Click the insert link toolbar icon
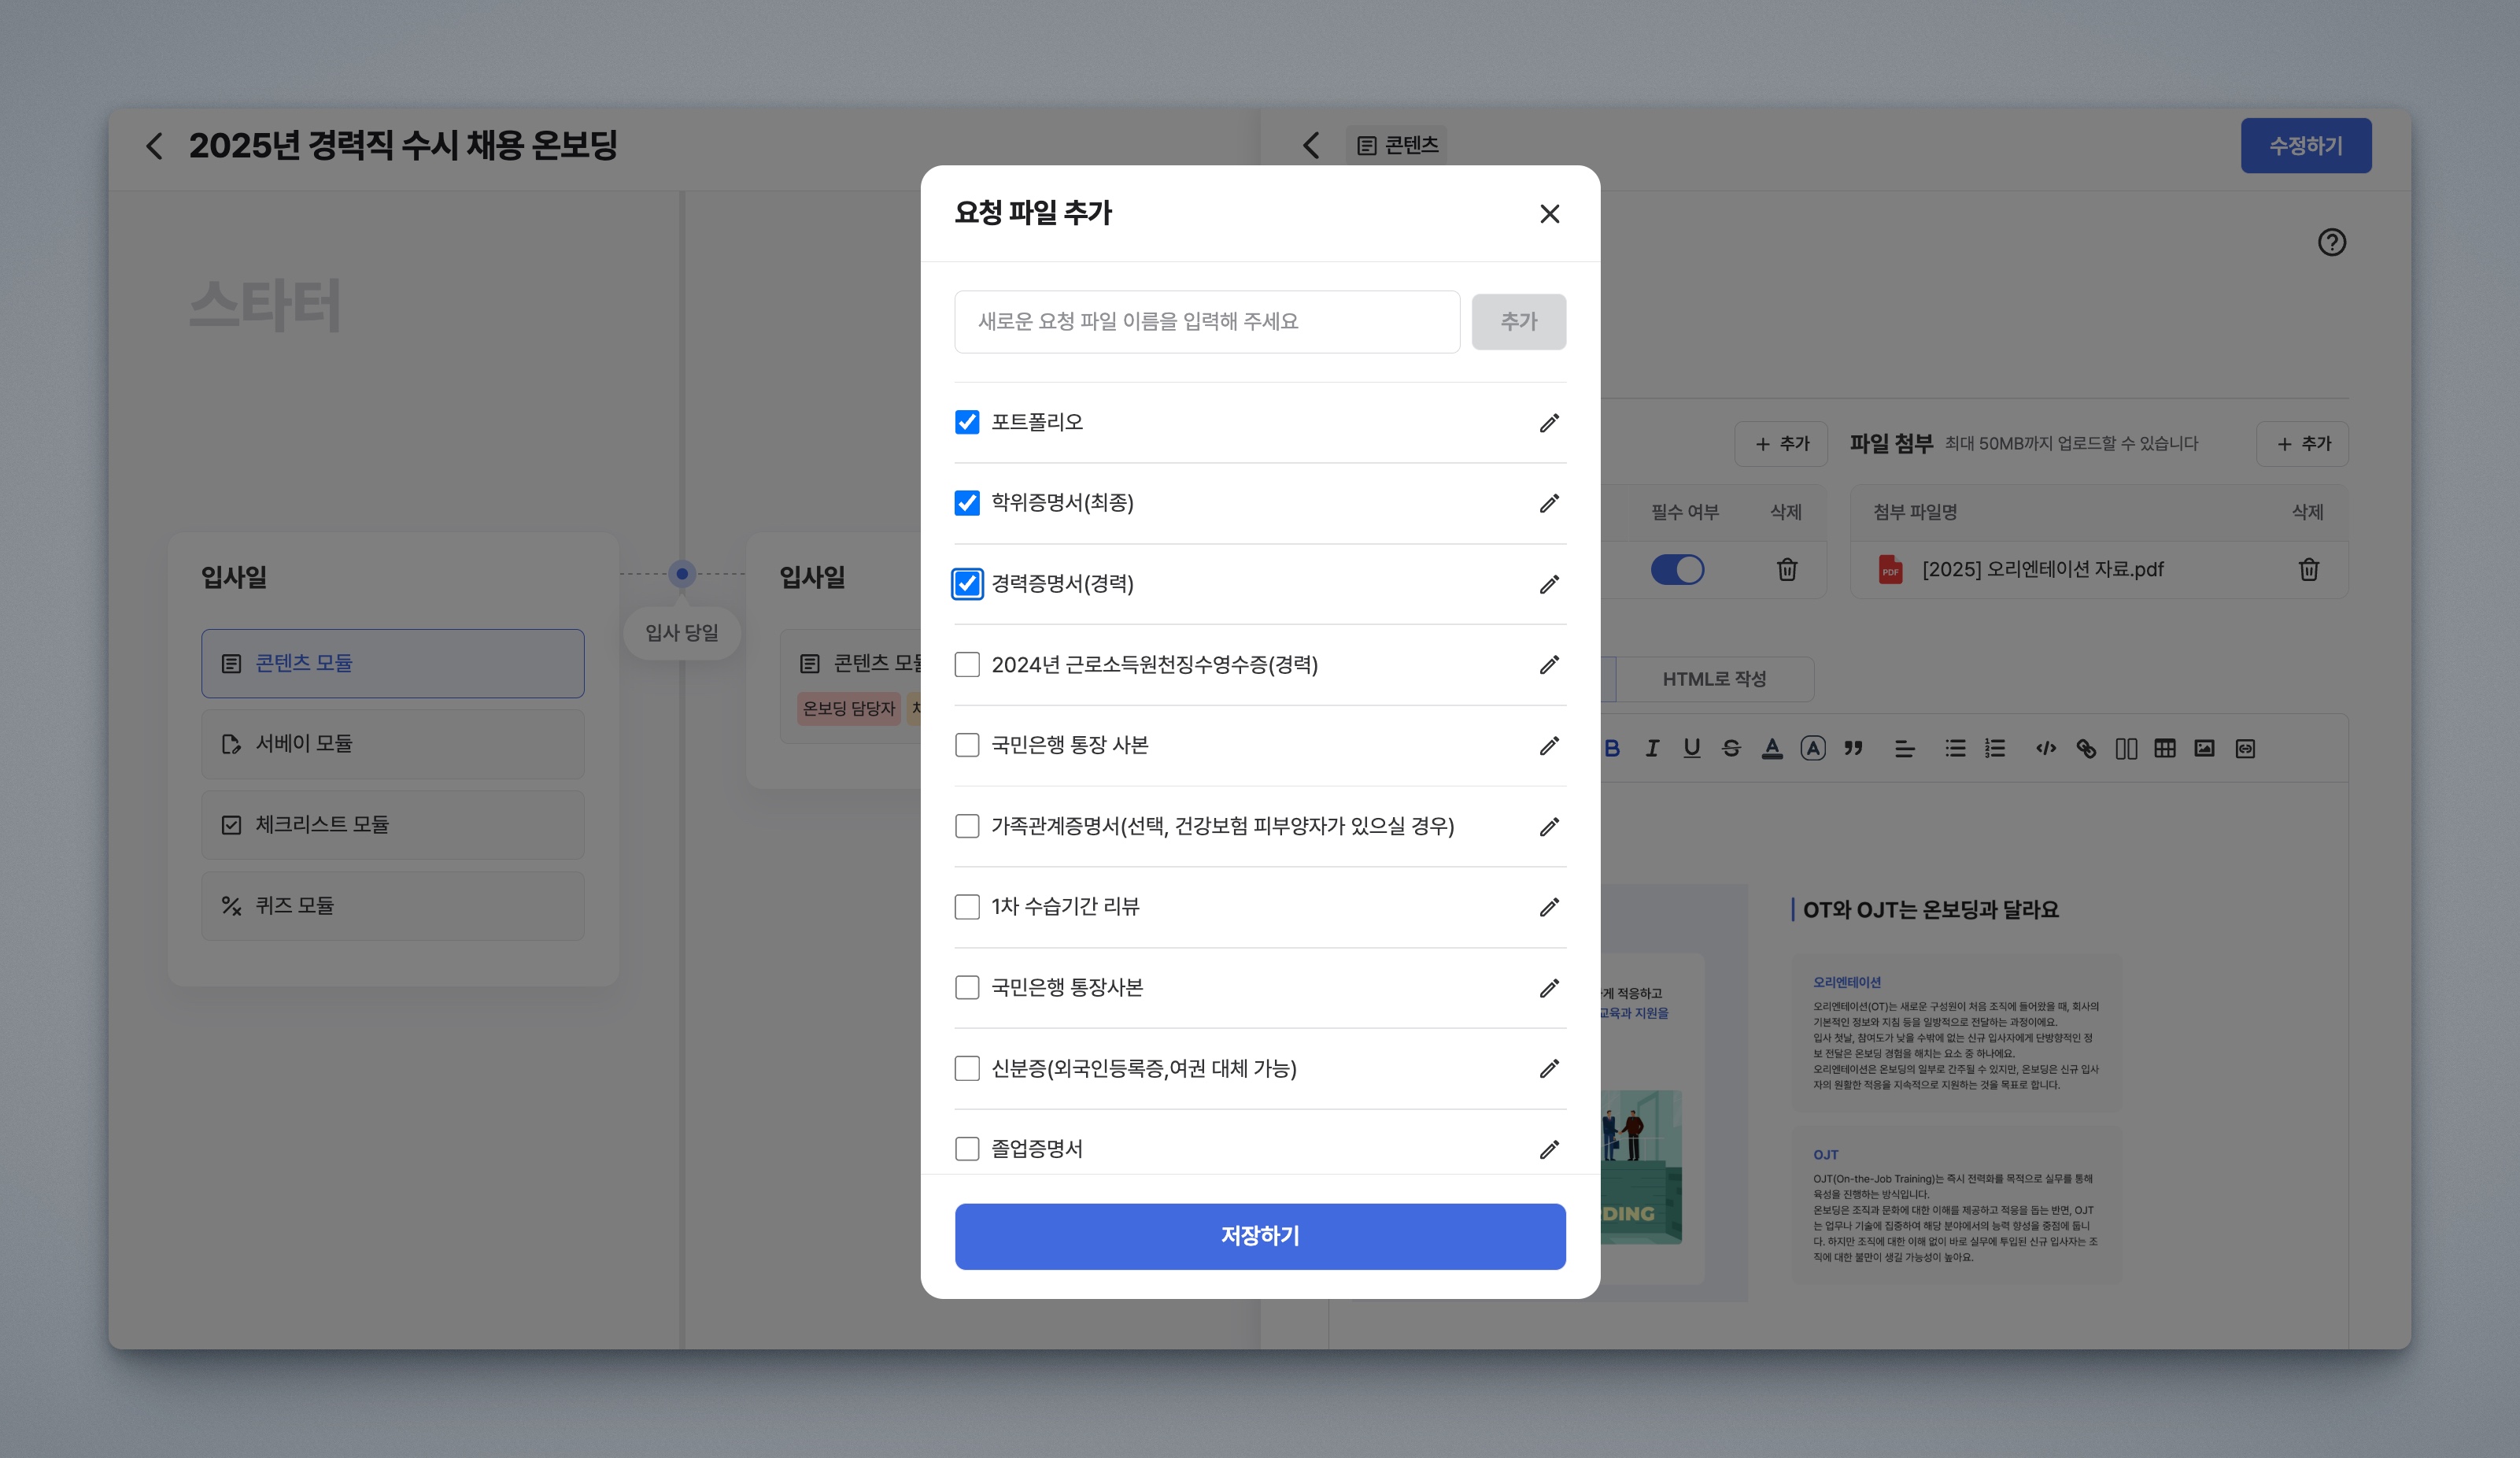 [x=2086, y=748]
